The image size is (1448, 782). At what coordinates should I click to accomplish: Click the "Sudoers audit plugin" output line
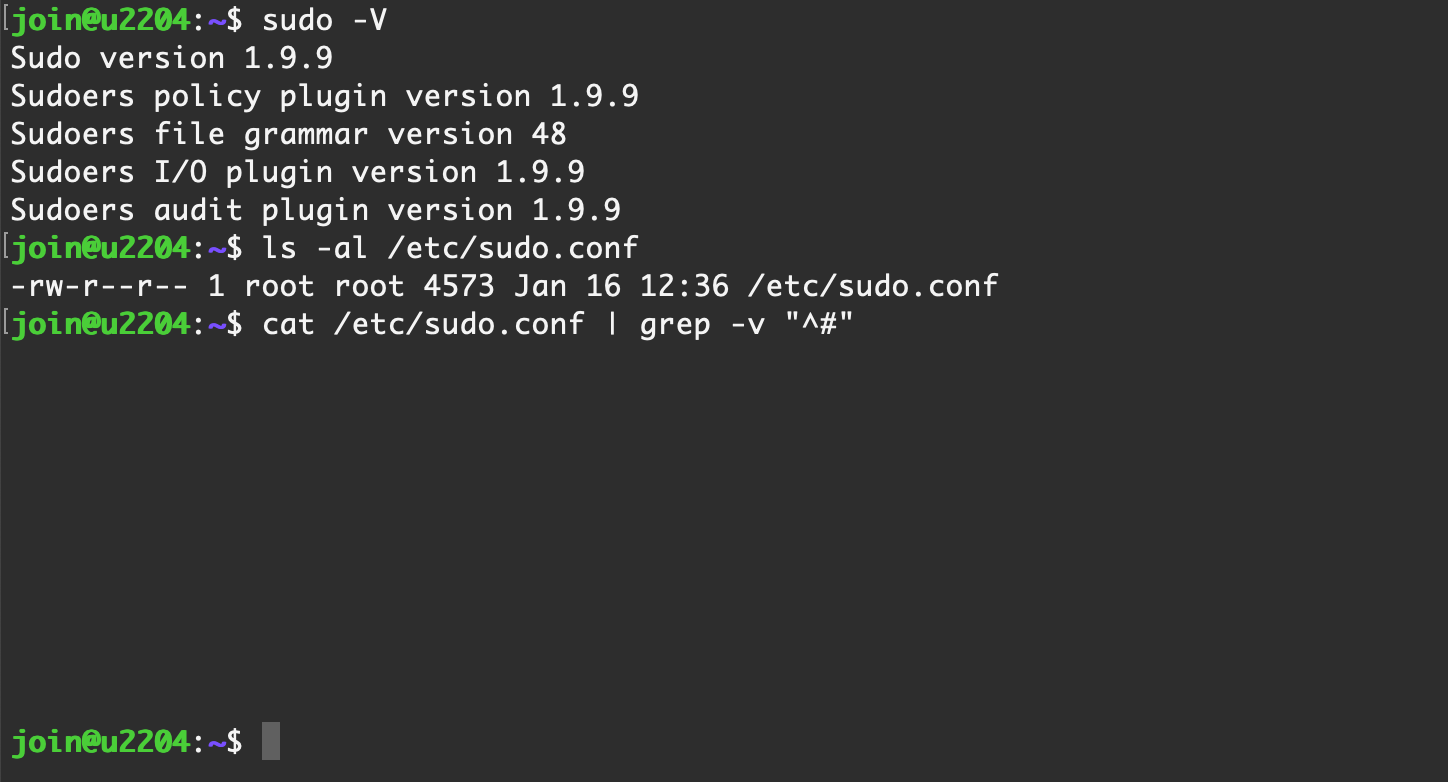click(315, 210)
